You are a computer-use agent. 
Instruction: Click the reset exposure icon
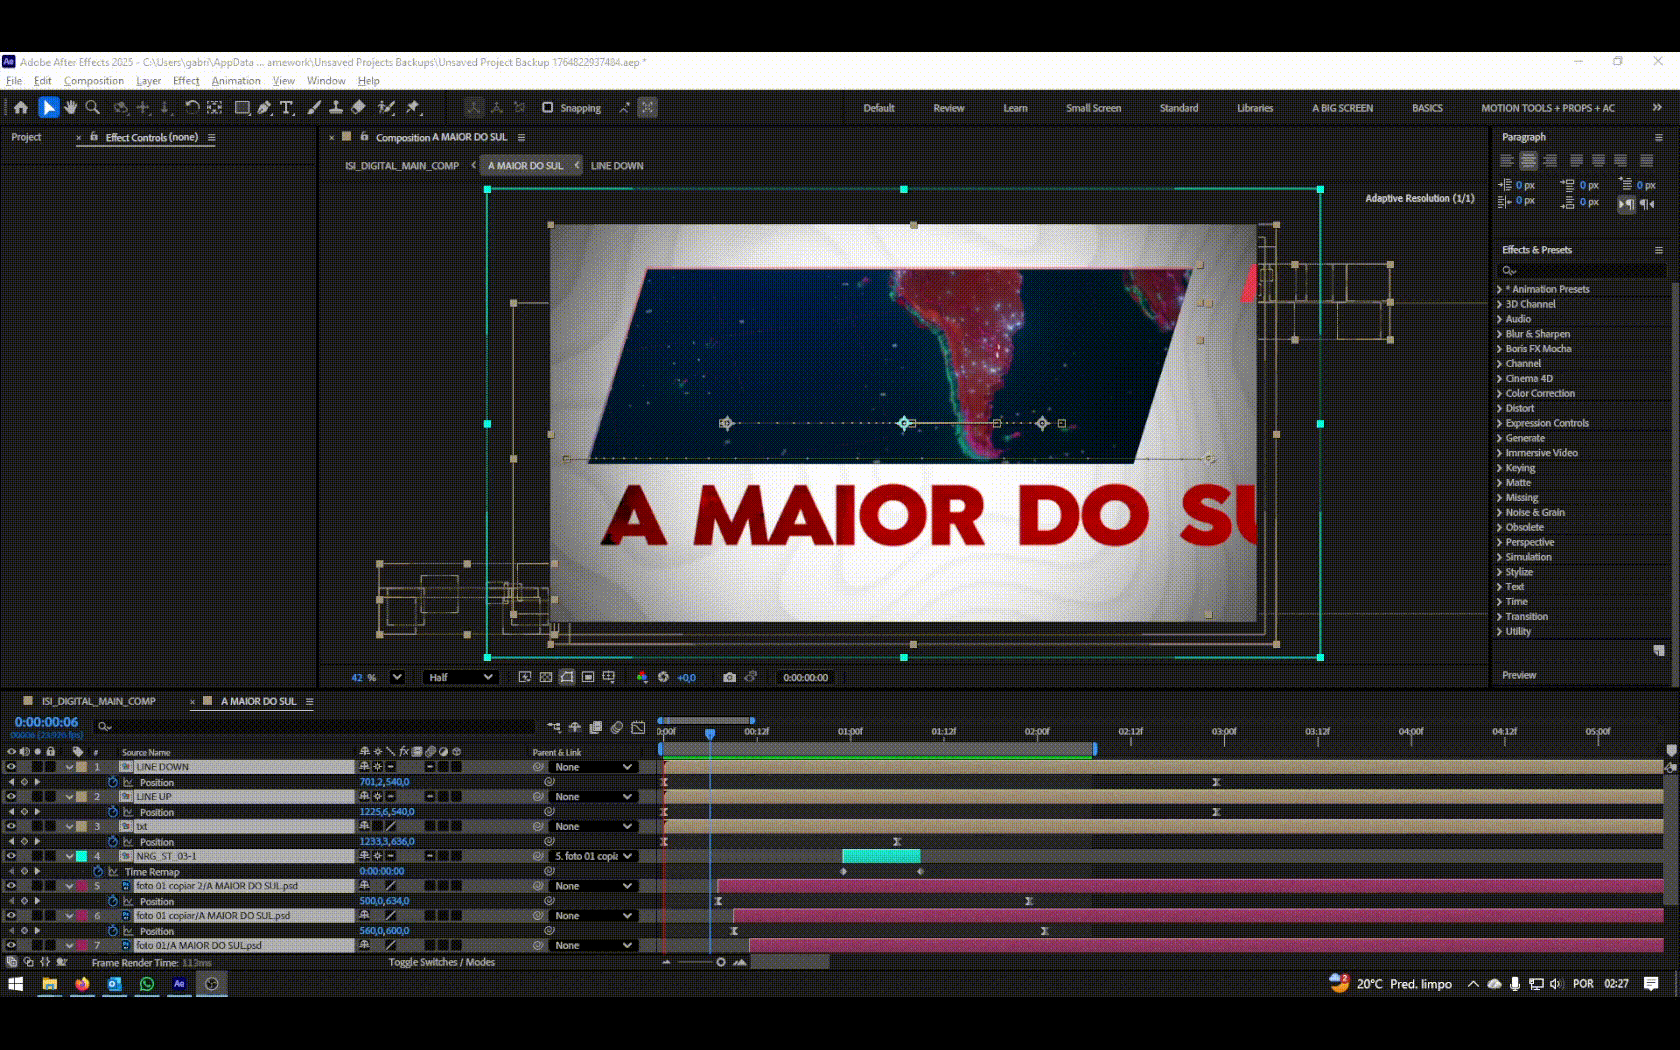tap(663, 677)
